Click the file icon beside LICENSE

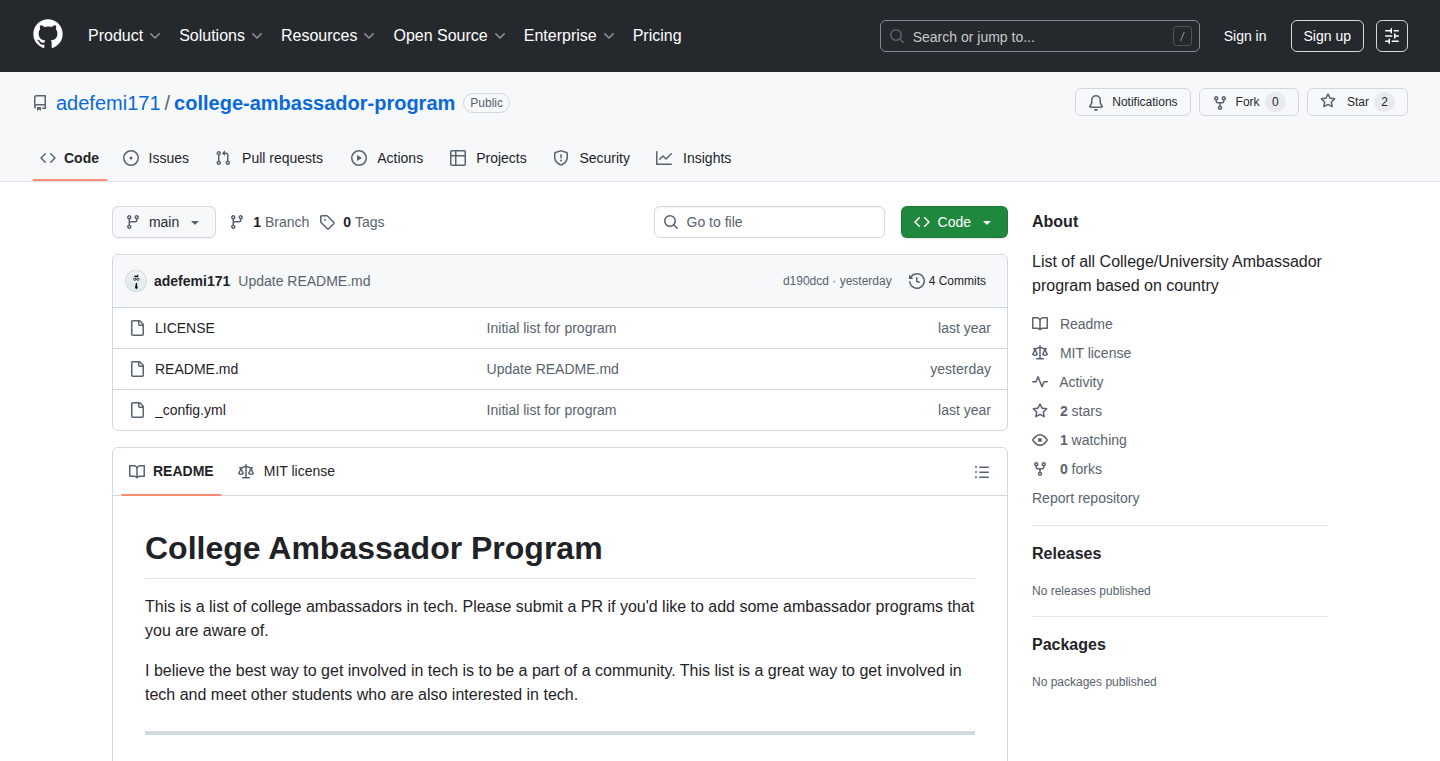(x=138, y=328)
